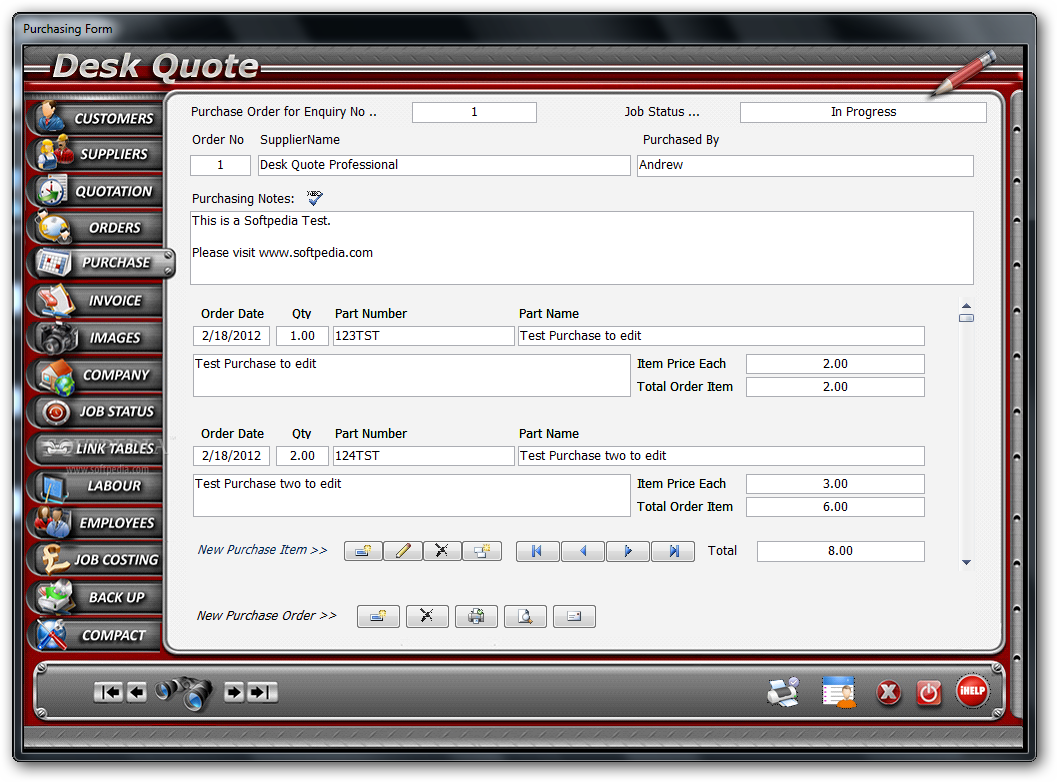Click the printer icon in bottom bar
This screenshot has height=782, width=1057.
pyautogui.click(x=783, y=692)
